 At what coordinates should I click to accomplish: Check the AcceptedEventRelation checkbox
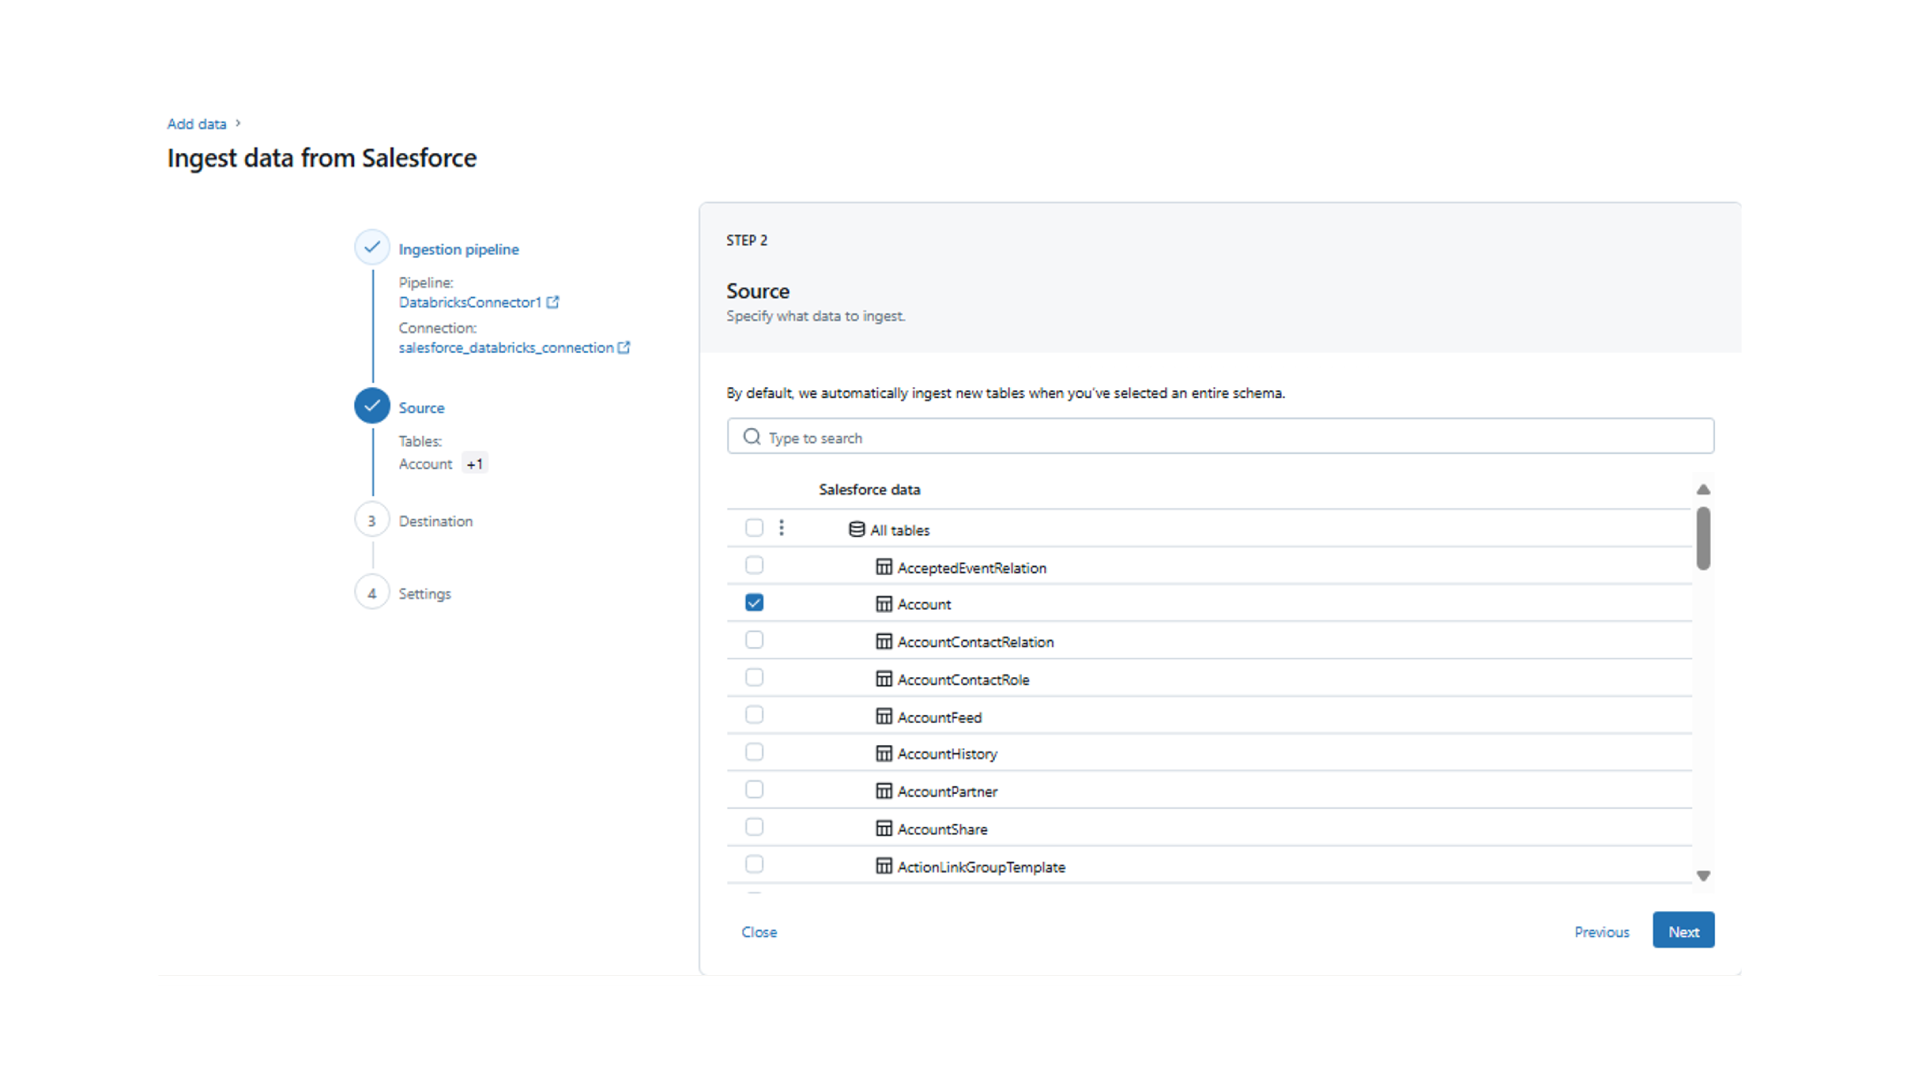(x=754, y=565)
